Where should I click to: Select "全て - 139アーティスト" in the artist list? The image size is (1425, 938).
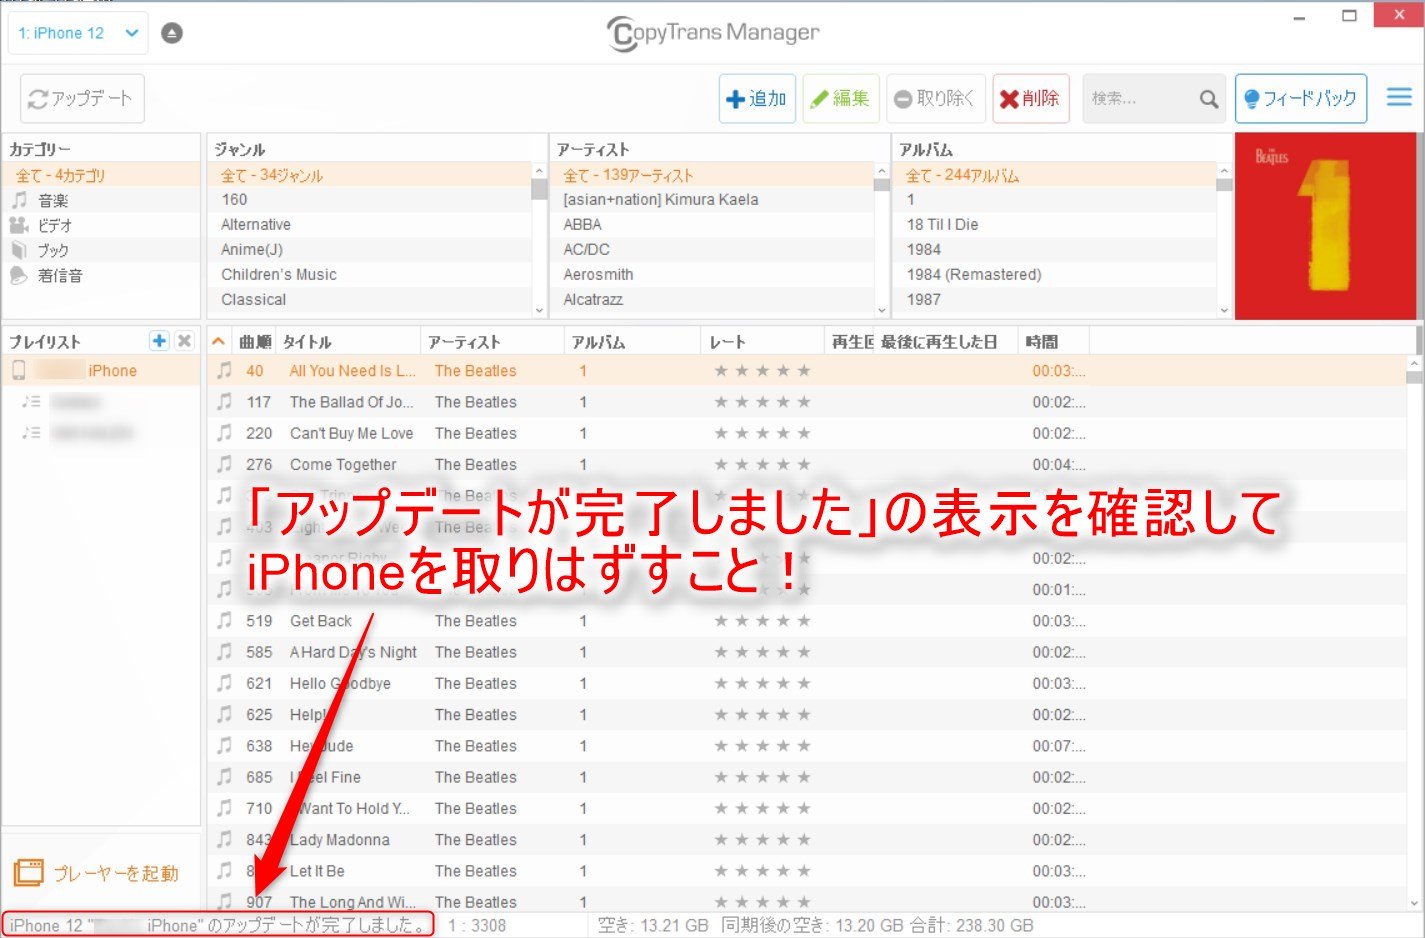[629, 174]
